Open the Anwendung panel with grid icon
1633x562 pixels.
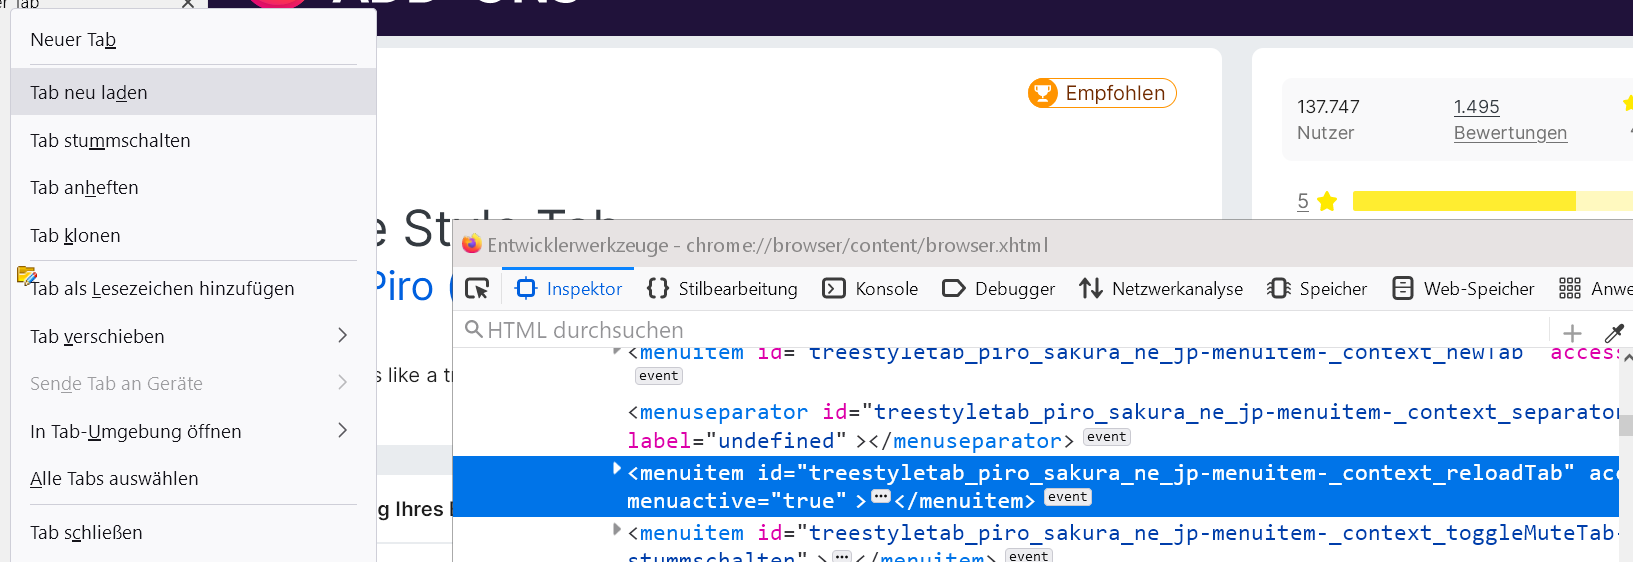tap(1594, 289)
